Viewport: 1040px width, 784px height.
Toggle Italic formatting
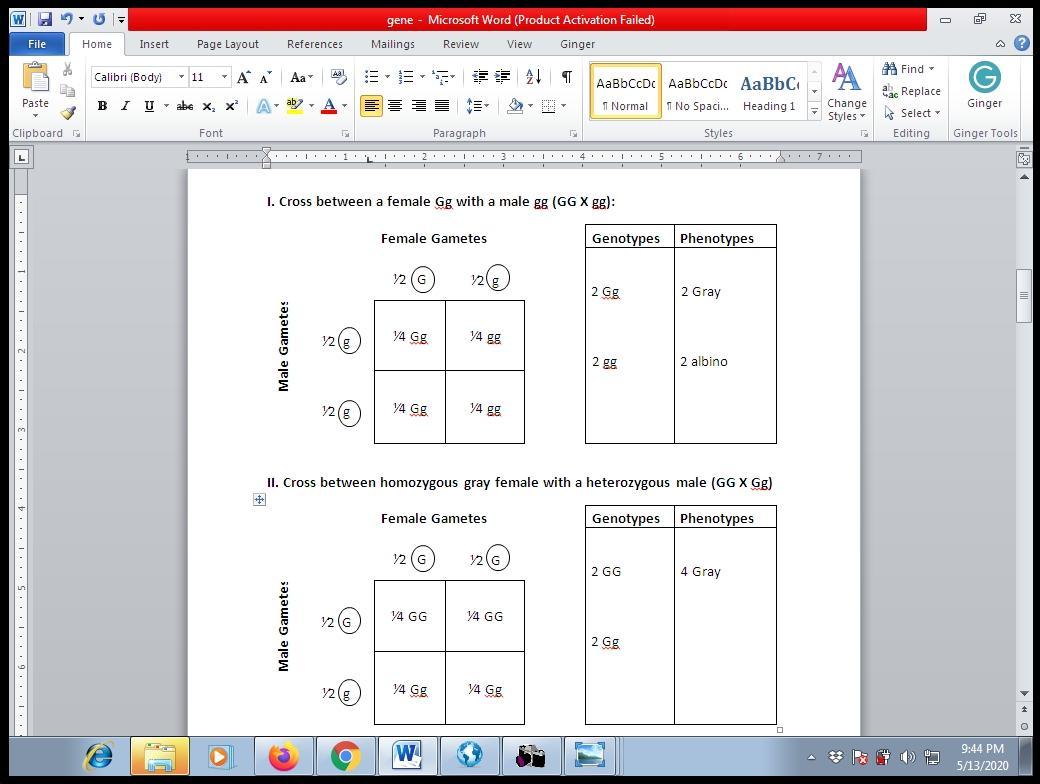tap(125, 105)
